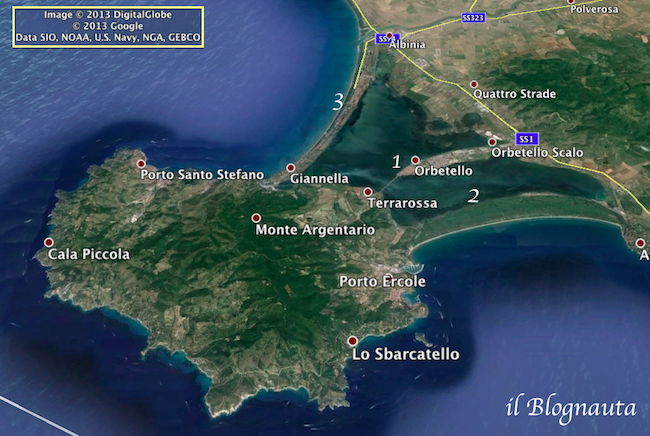Select the Orbetello Scalo placemark marker
The height and width of the screenshot is (436, 650).
[x=492, y=142]
